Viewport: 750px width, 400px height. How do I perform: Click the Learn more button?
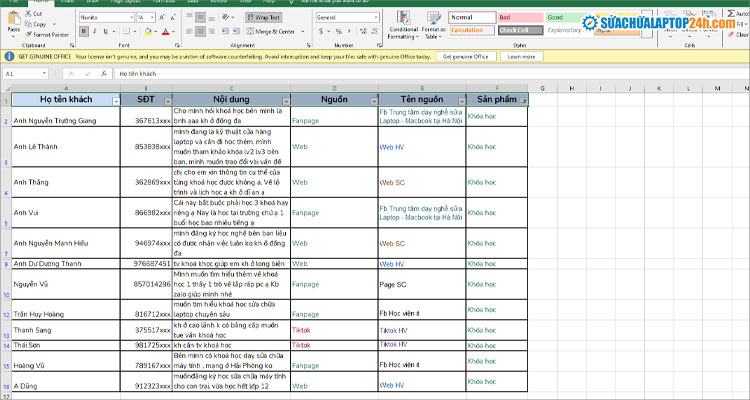521,57
